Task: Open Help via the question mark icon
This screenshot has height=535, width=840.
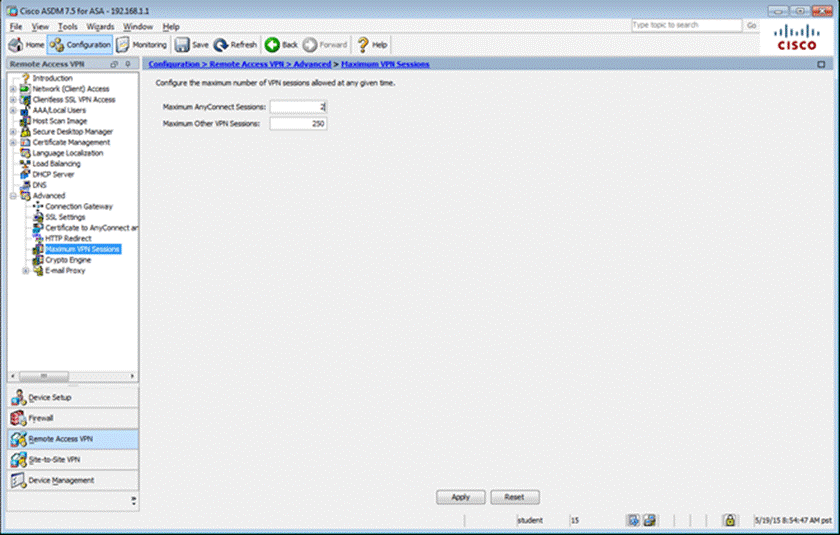Action: (x=373, y=45)
